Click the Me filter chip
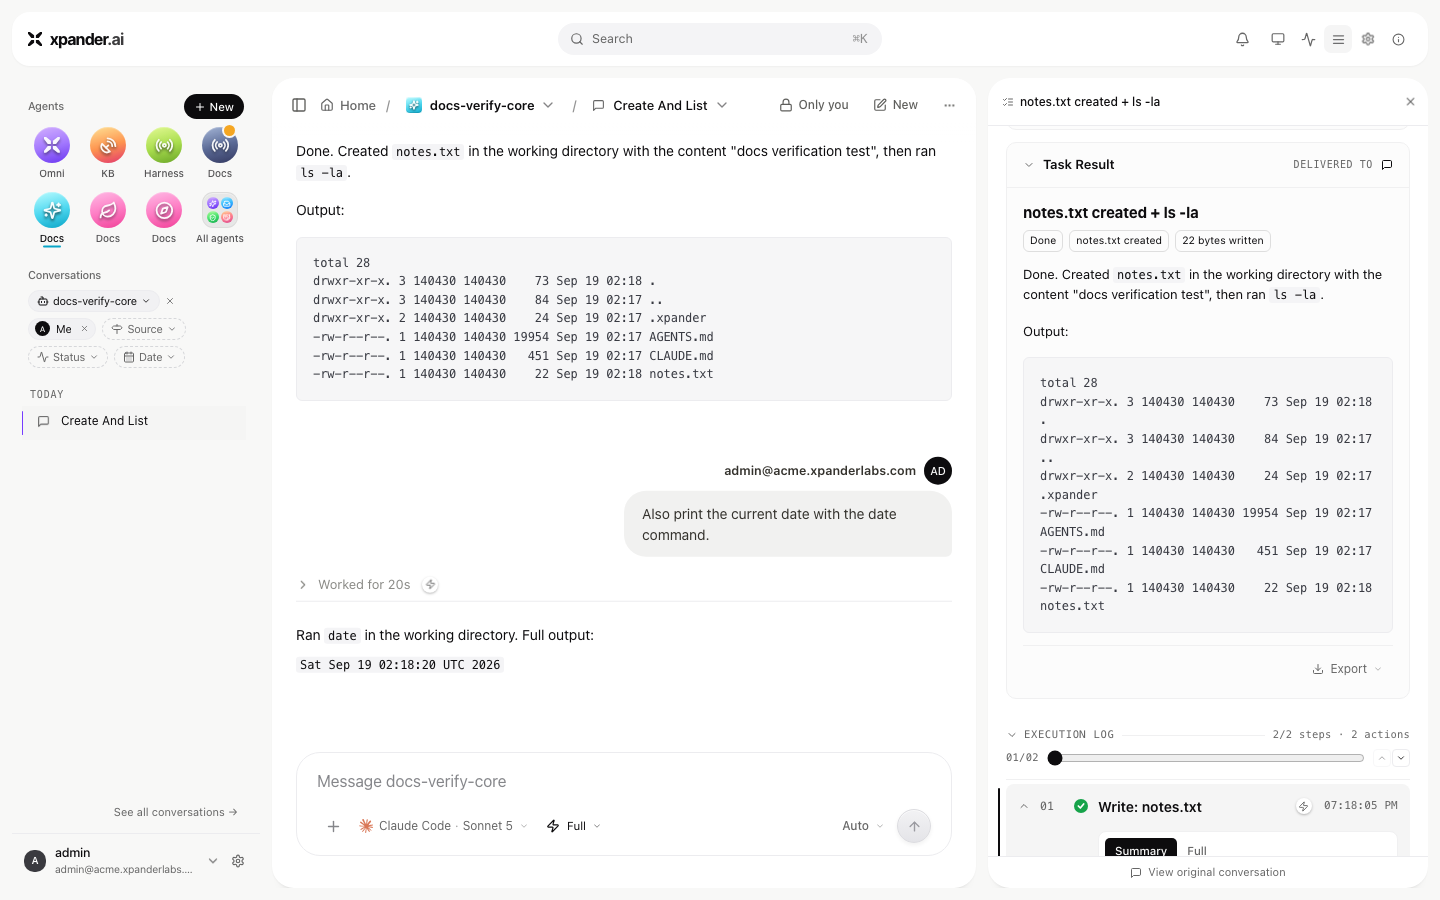Viewport: 1440px width, 900px height. click(63, 329)
